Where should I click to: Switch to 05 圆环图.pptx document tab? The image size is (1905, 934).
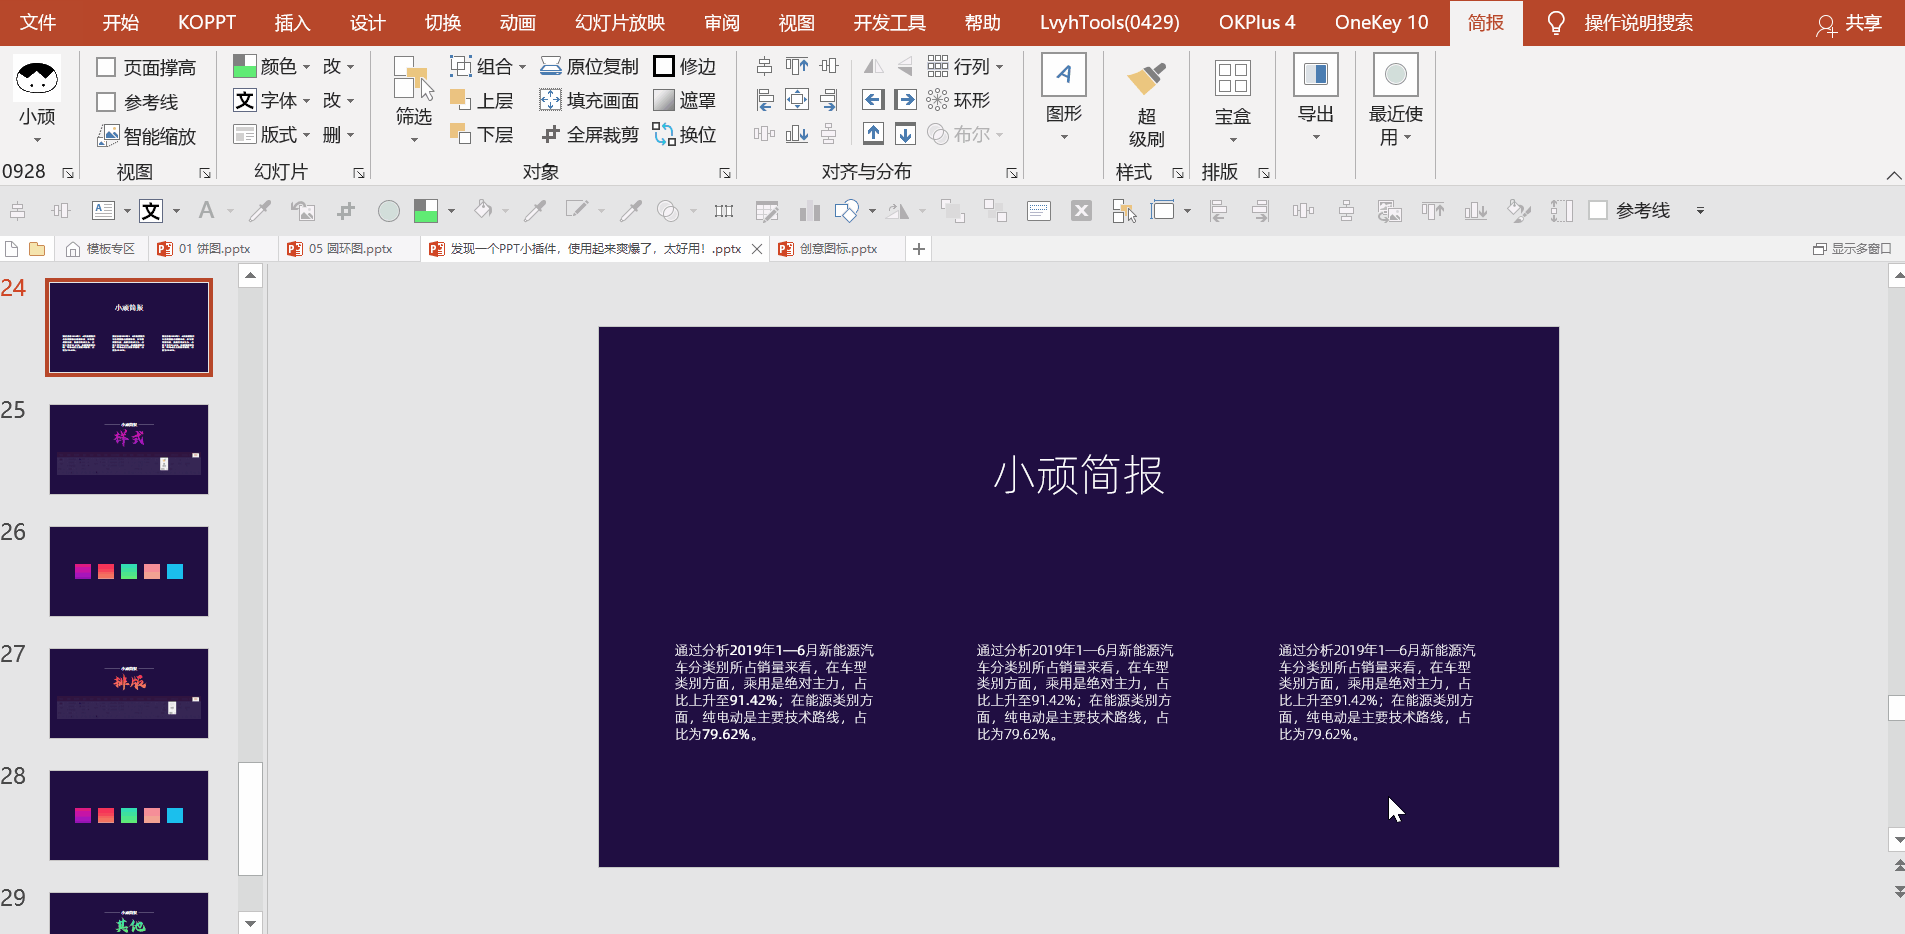pos(349,249)
